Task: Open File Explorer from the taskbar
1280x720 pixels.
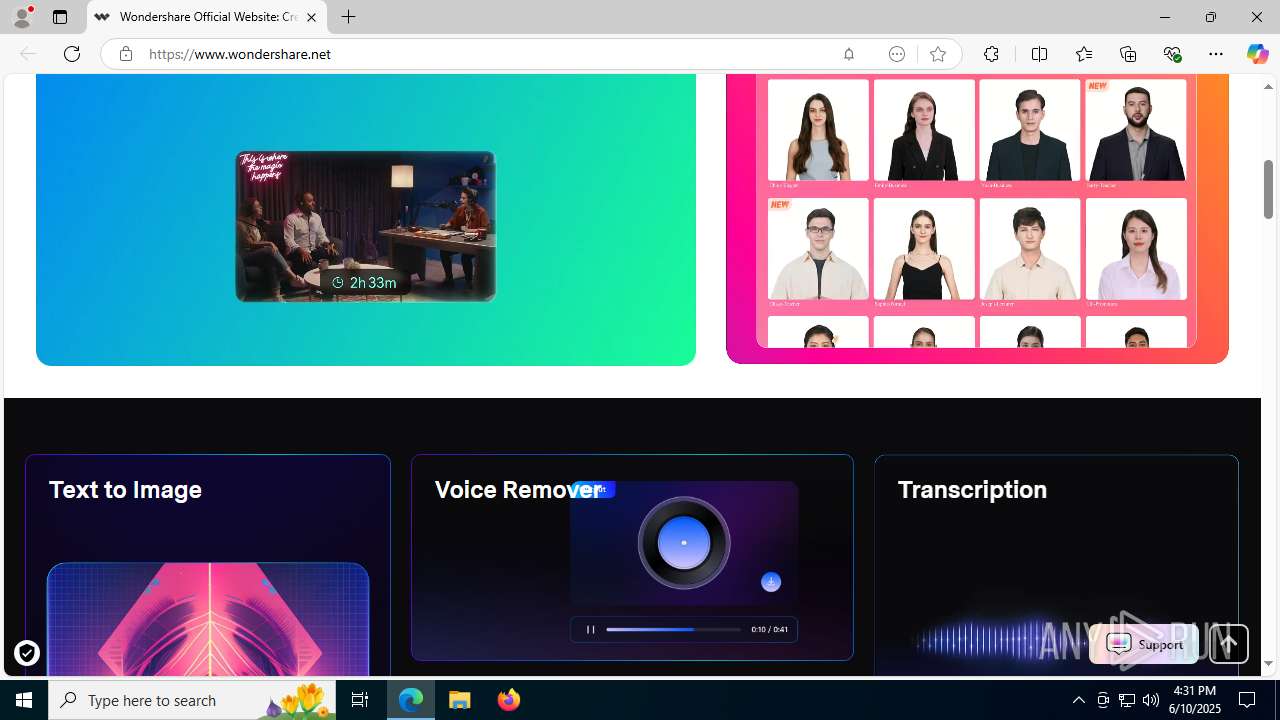Action: [460, 700]
